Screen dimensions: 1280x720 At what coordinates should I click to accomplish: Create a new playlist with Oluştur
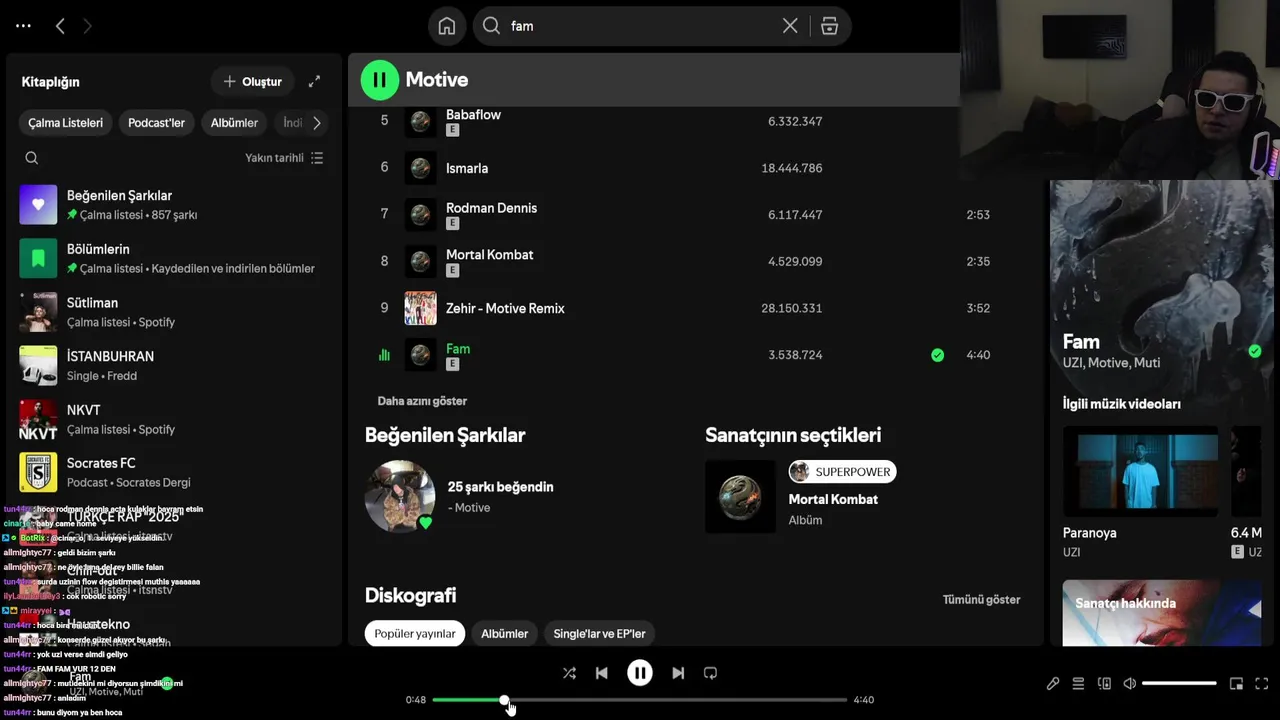(x=252, y=81)
